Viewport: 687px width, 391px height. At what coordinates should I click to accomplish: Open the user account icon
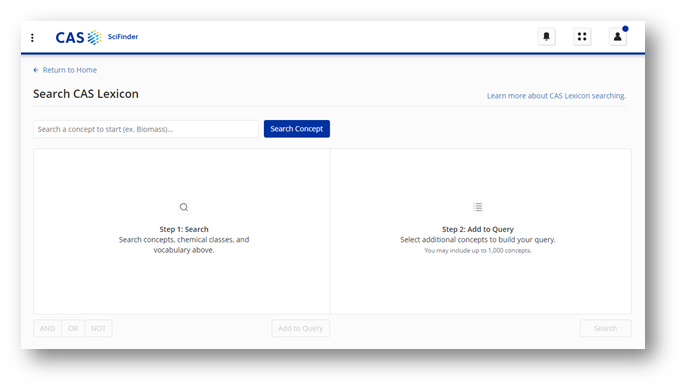click(617, 36)
